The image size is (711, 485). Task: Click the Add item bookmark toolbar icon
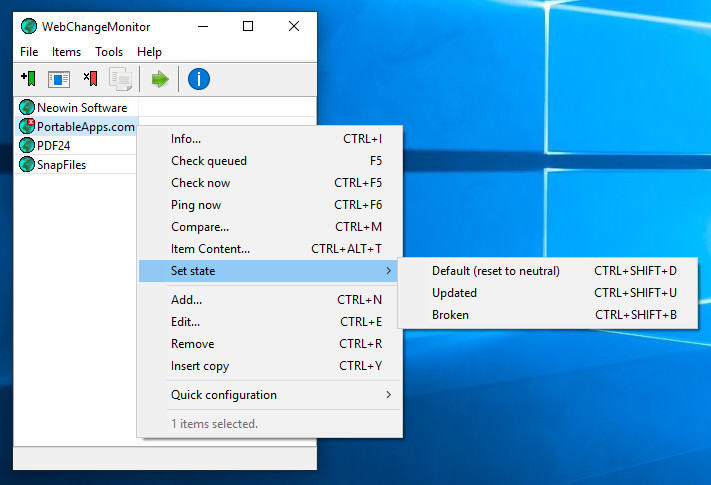click(x=28, y=79)
